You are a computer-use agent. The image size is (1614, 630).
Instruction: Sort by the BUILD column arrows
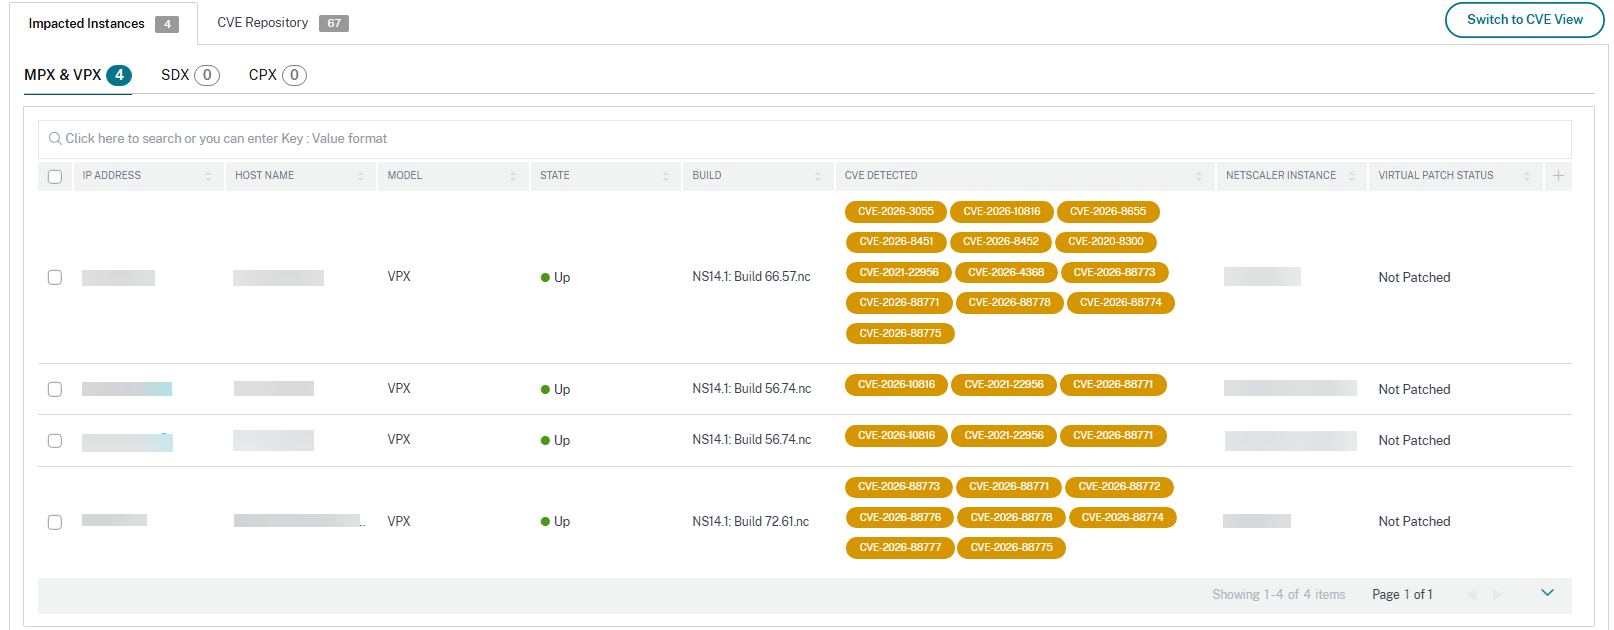[818, 176]
